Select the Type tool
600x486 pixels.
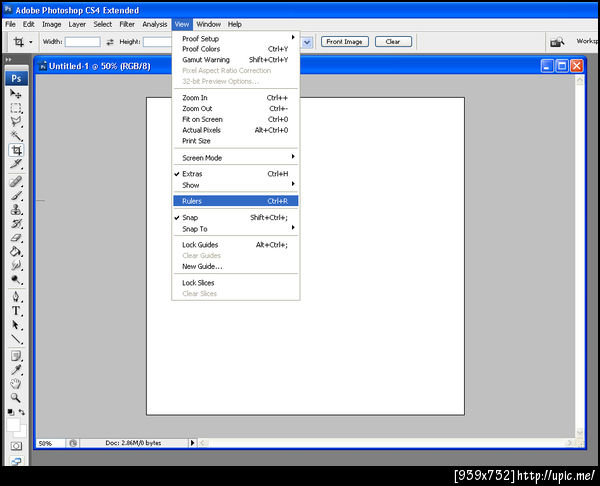point(16,311)
